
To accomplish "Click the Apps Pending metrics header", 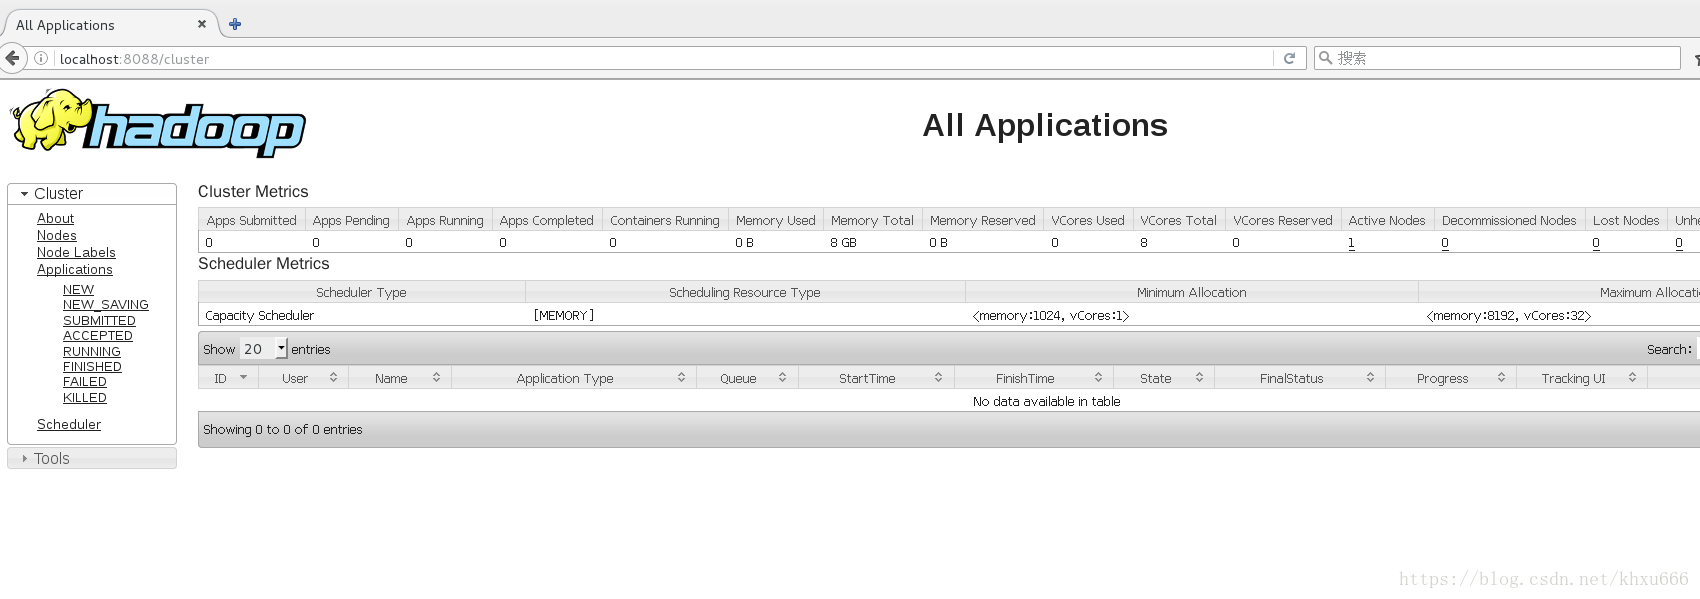I will tap(351, 220).
